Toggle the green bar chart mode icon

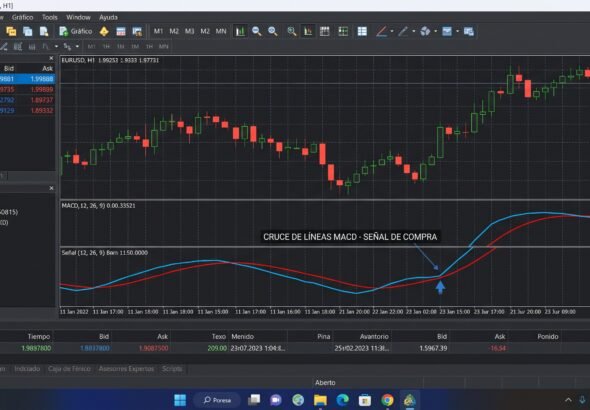tap(240, 31)
